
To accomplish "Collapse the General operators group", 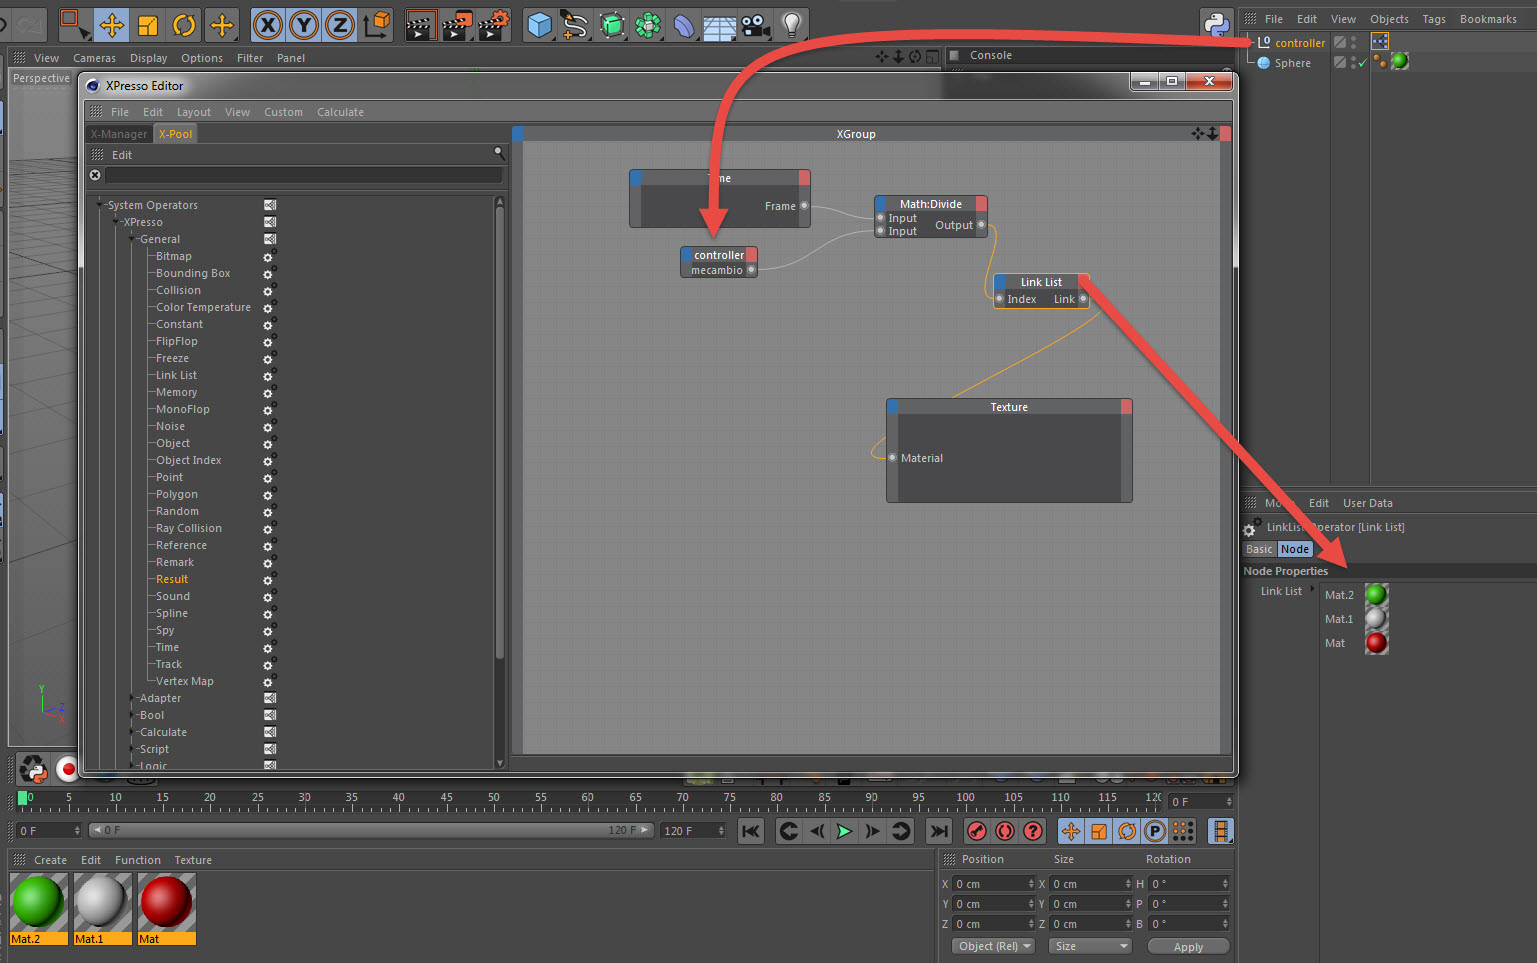I will tap(132, 238).
